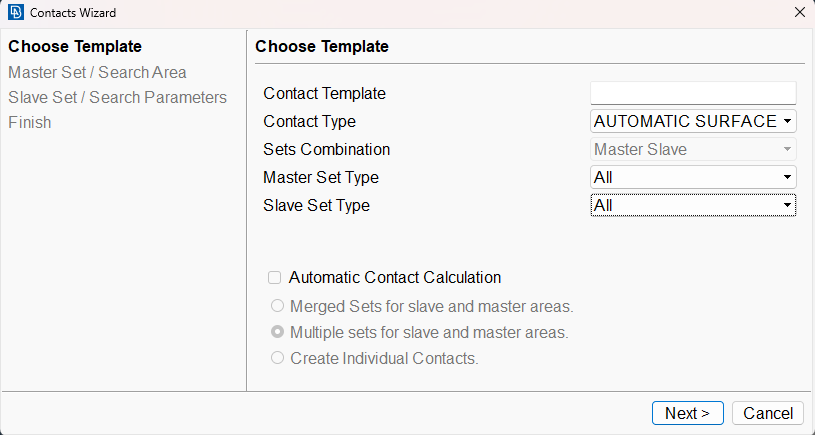Click the Cancel button
Image resolution: width=815 pixels, height=435 pixels.
tap(768, 413)
